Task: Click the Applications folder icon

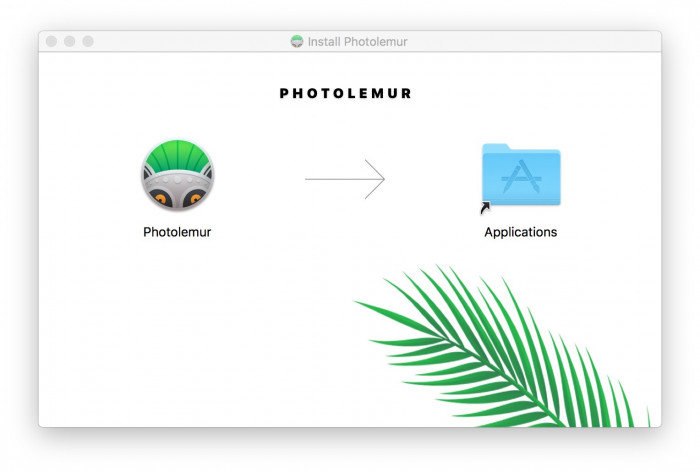Action: [x=521, y=174]
